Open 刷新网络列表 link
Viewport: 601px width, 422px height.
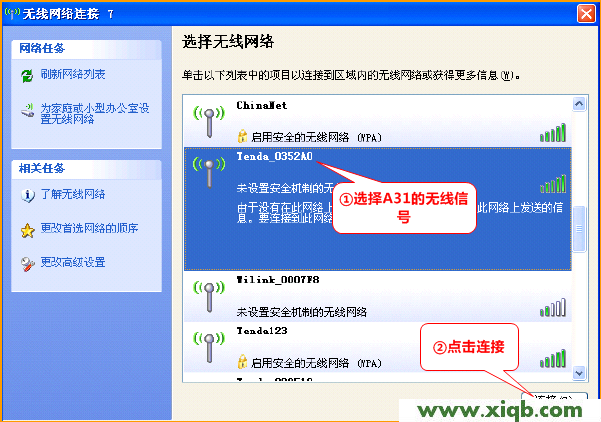73,74
